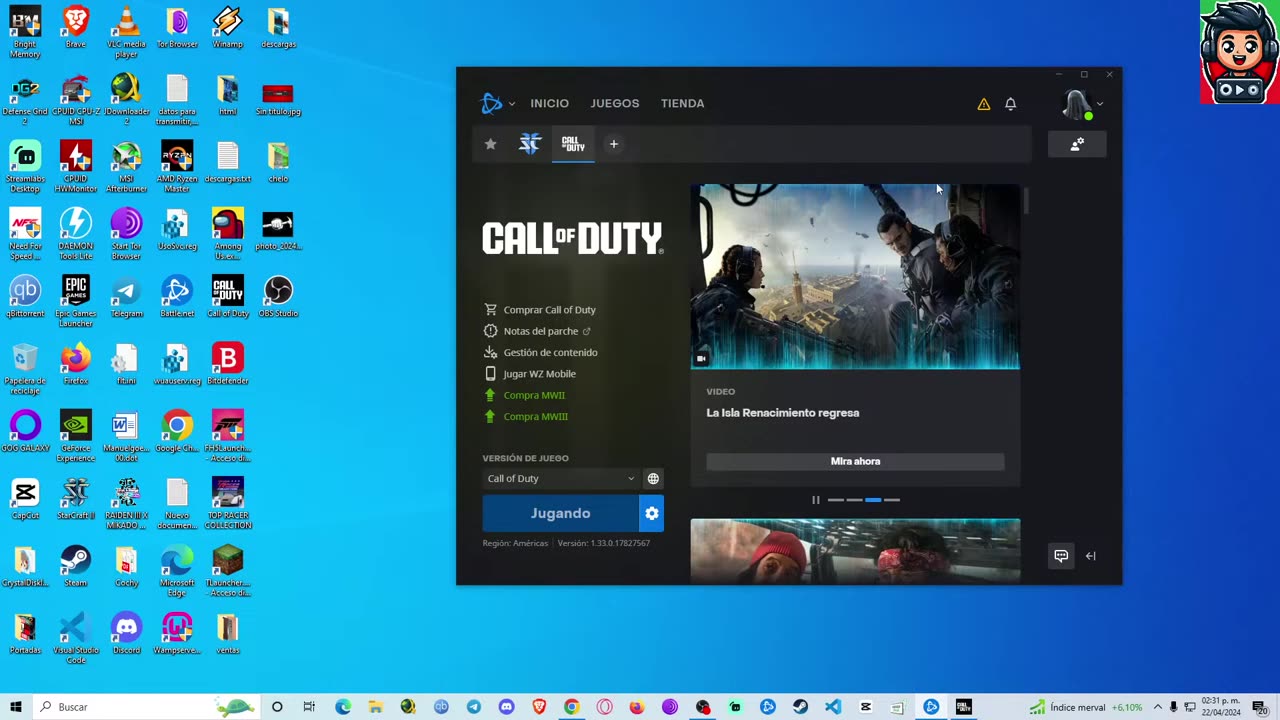
Task: Select the qBittorrent desktop icon
Action: tap(25, 297)
